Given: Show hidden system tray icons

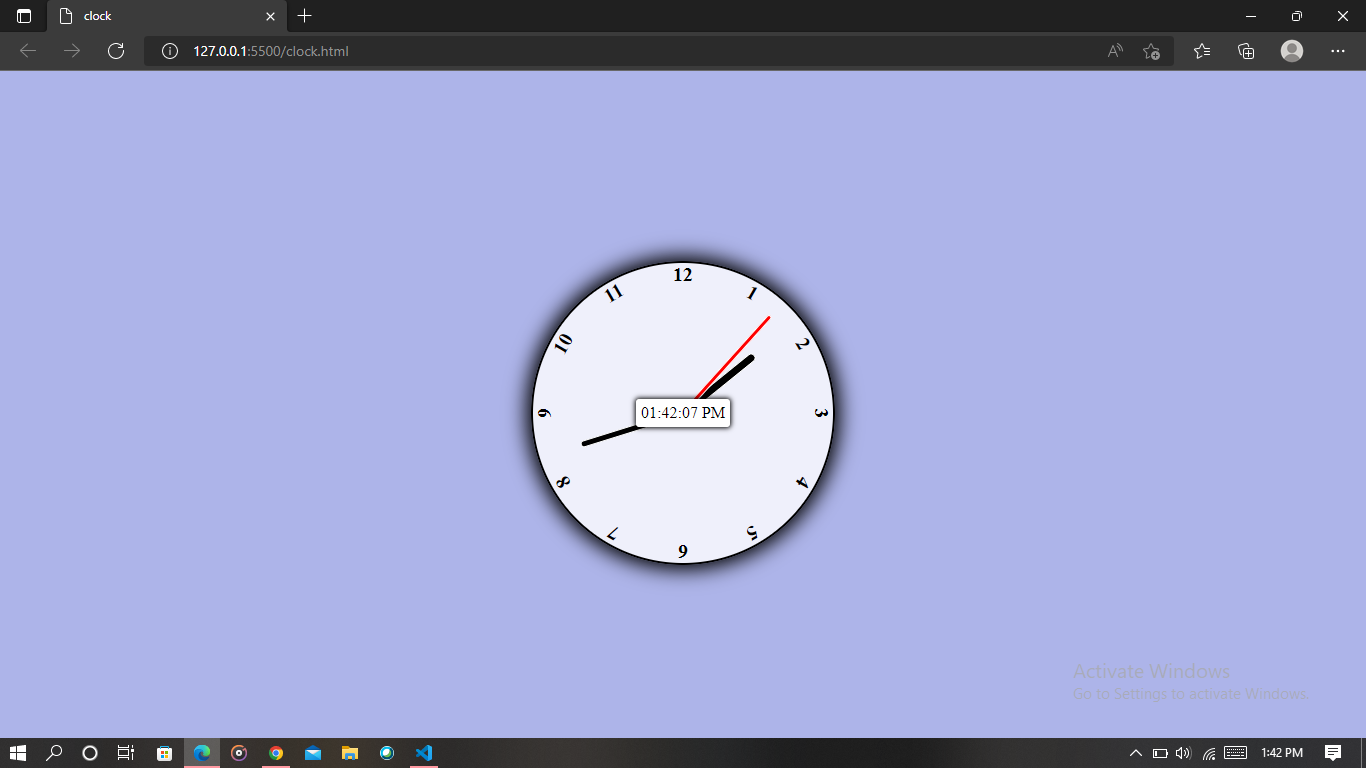Looking at the screenshot, I should click(x=1136, y=753).
